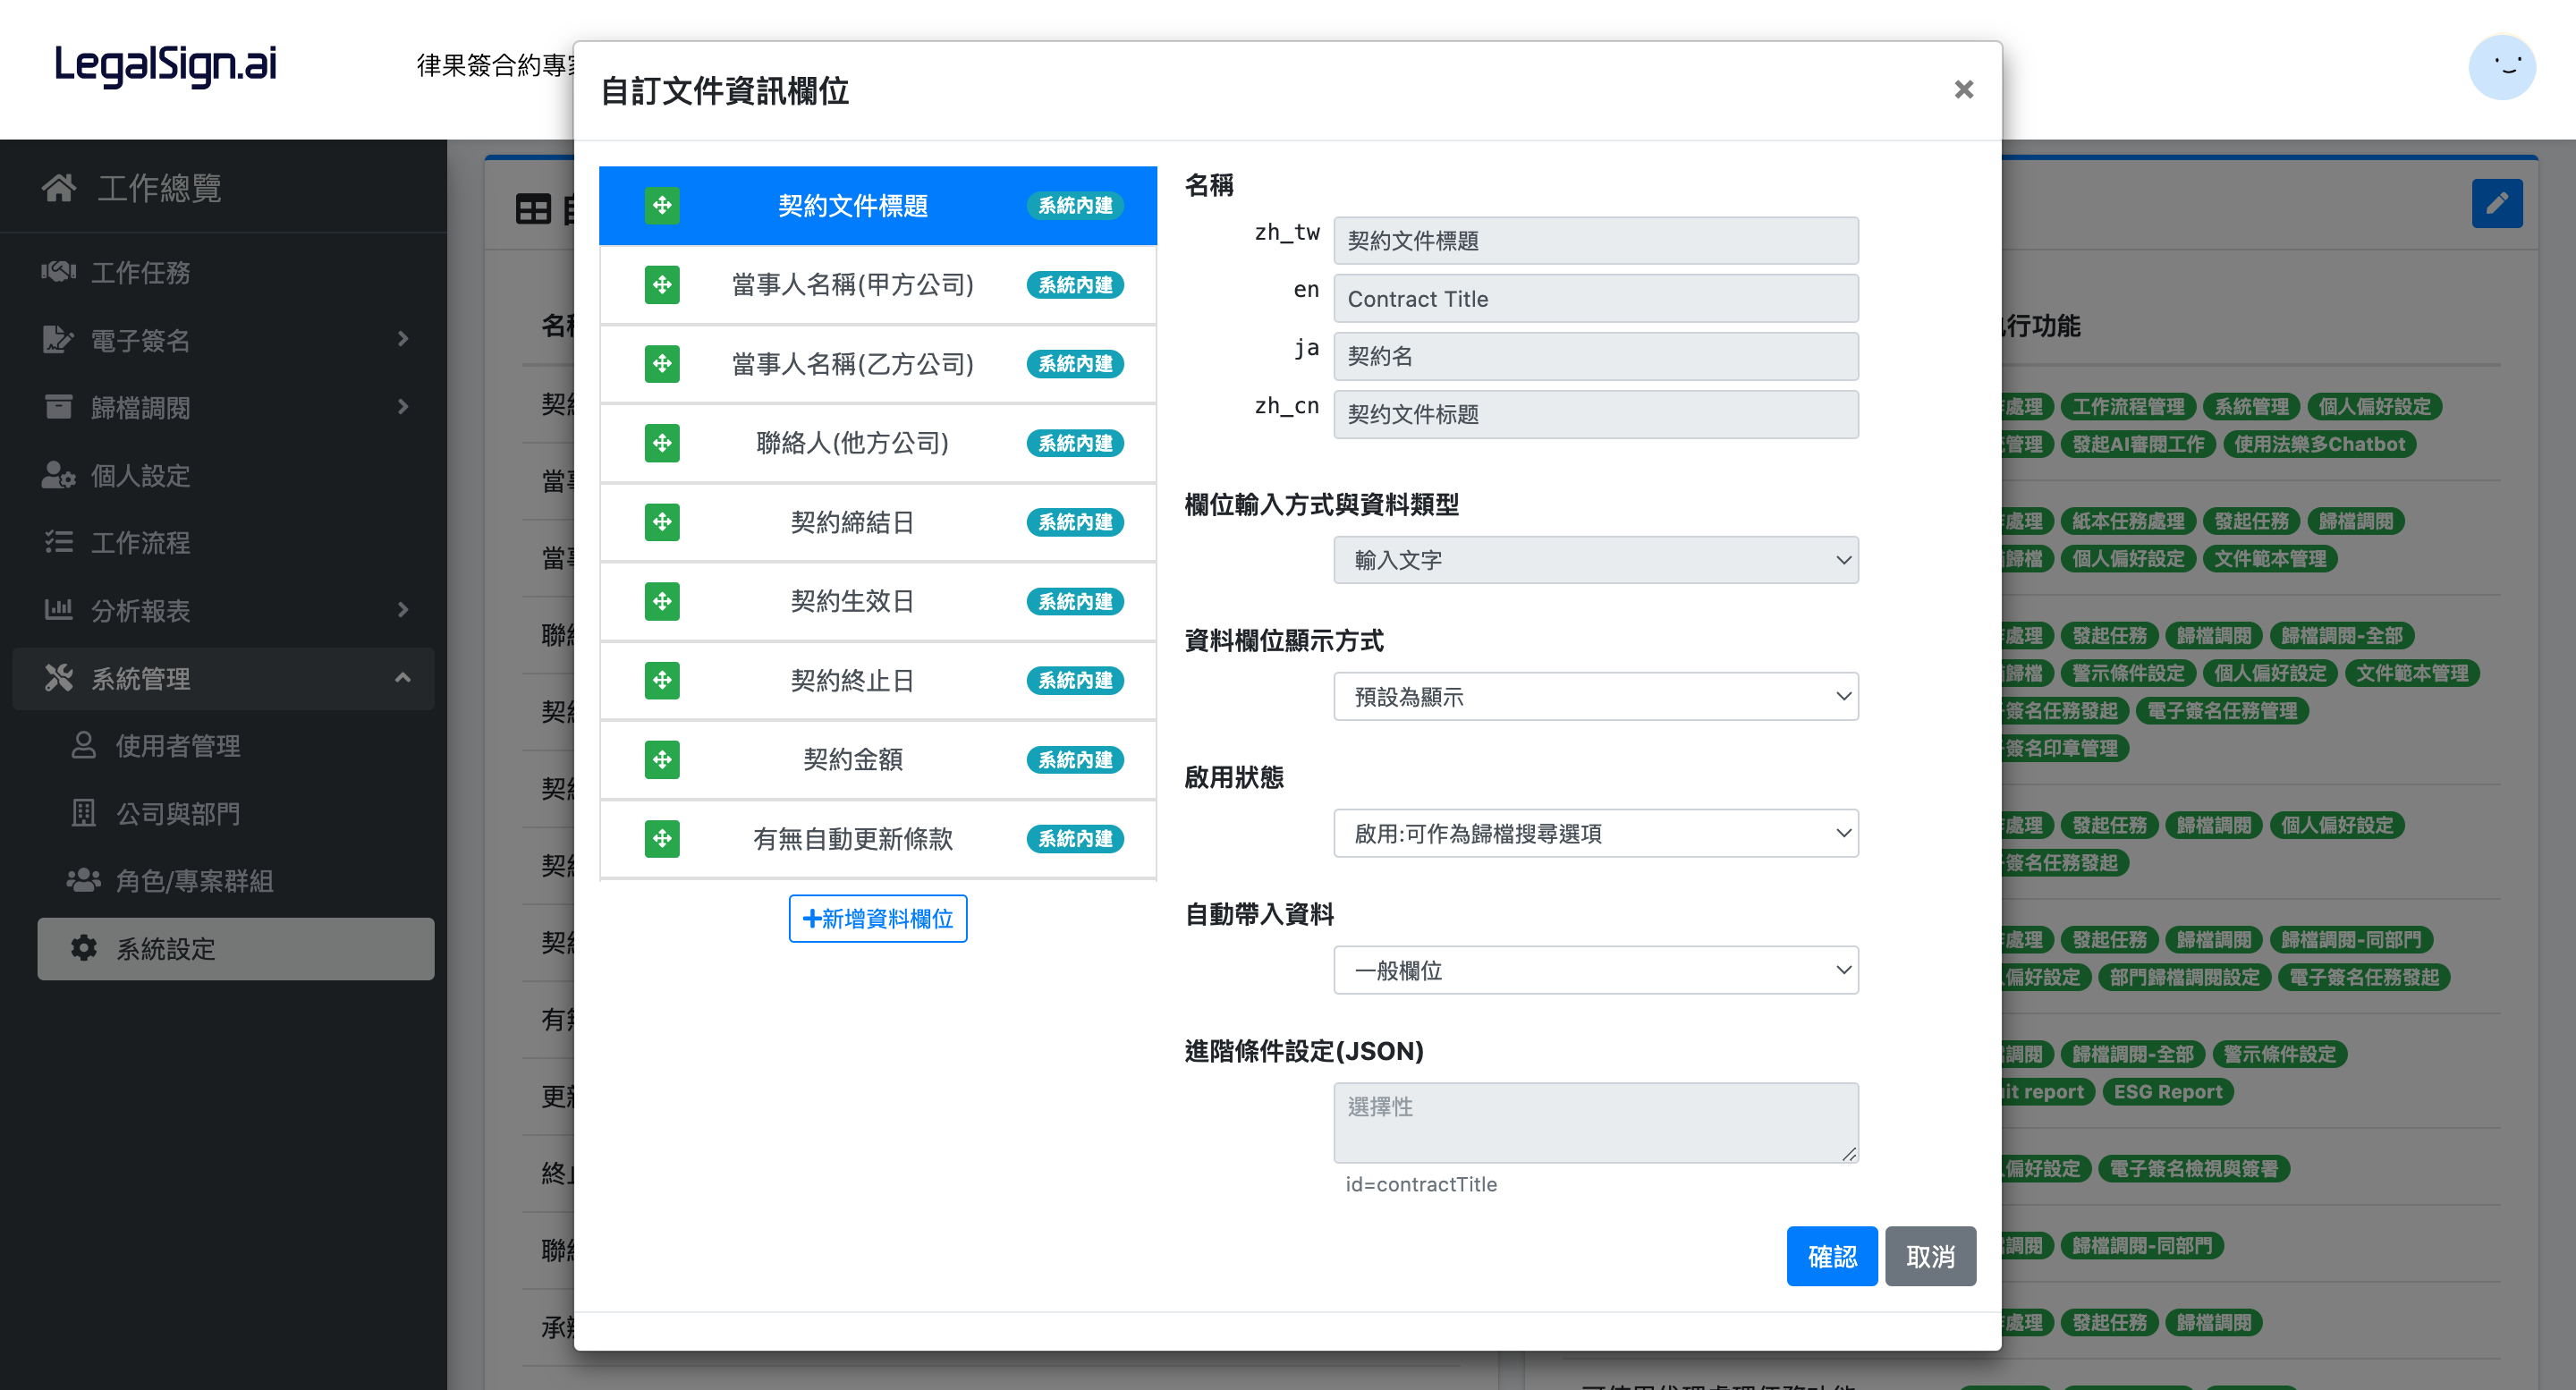Expand the 電子簽名 submenu chevron

click(403, 339)
